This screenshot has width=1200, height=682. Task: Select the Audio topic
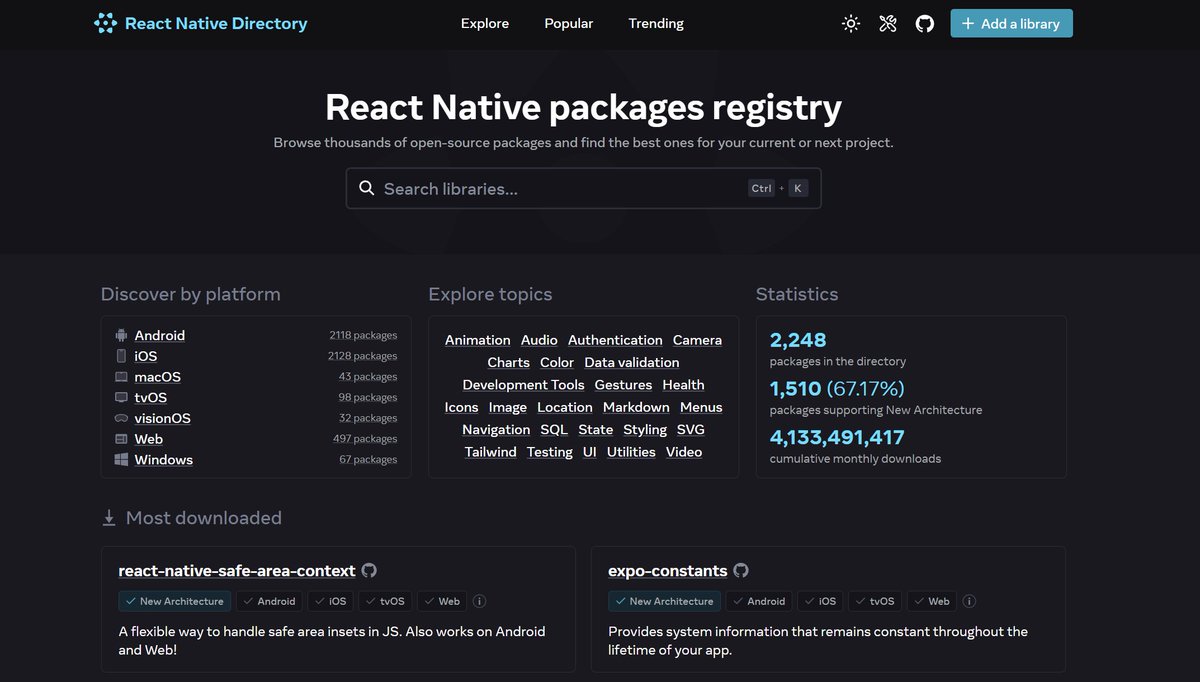point(539,340)
